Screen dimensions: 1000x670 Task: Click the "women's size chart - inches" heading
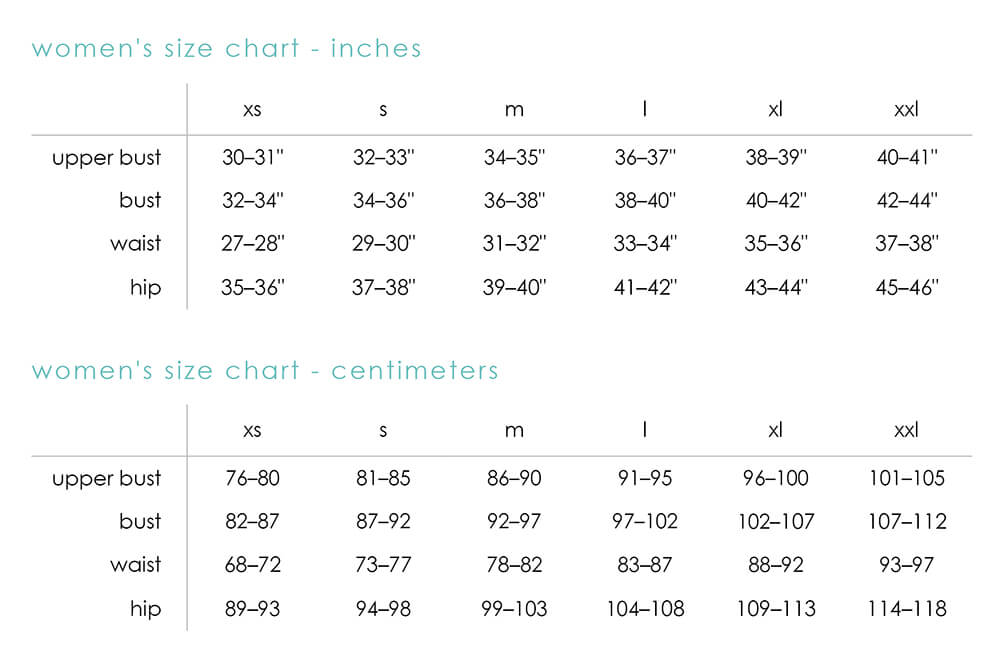(226, 48)
